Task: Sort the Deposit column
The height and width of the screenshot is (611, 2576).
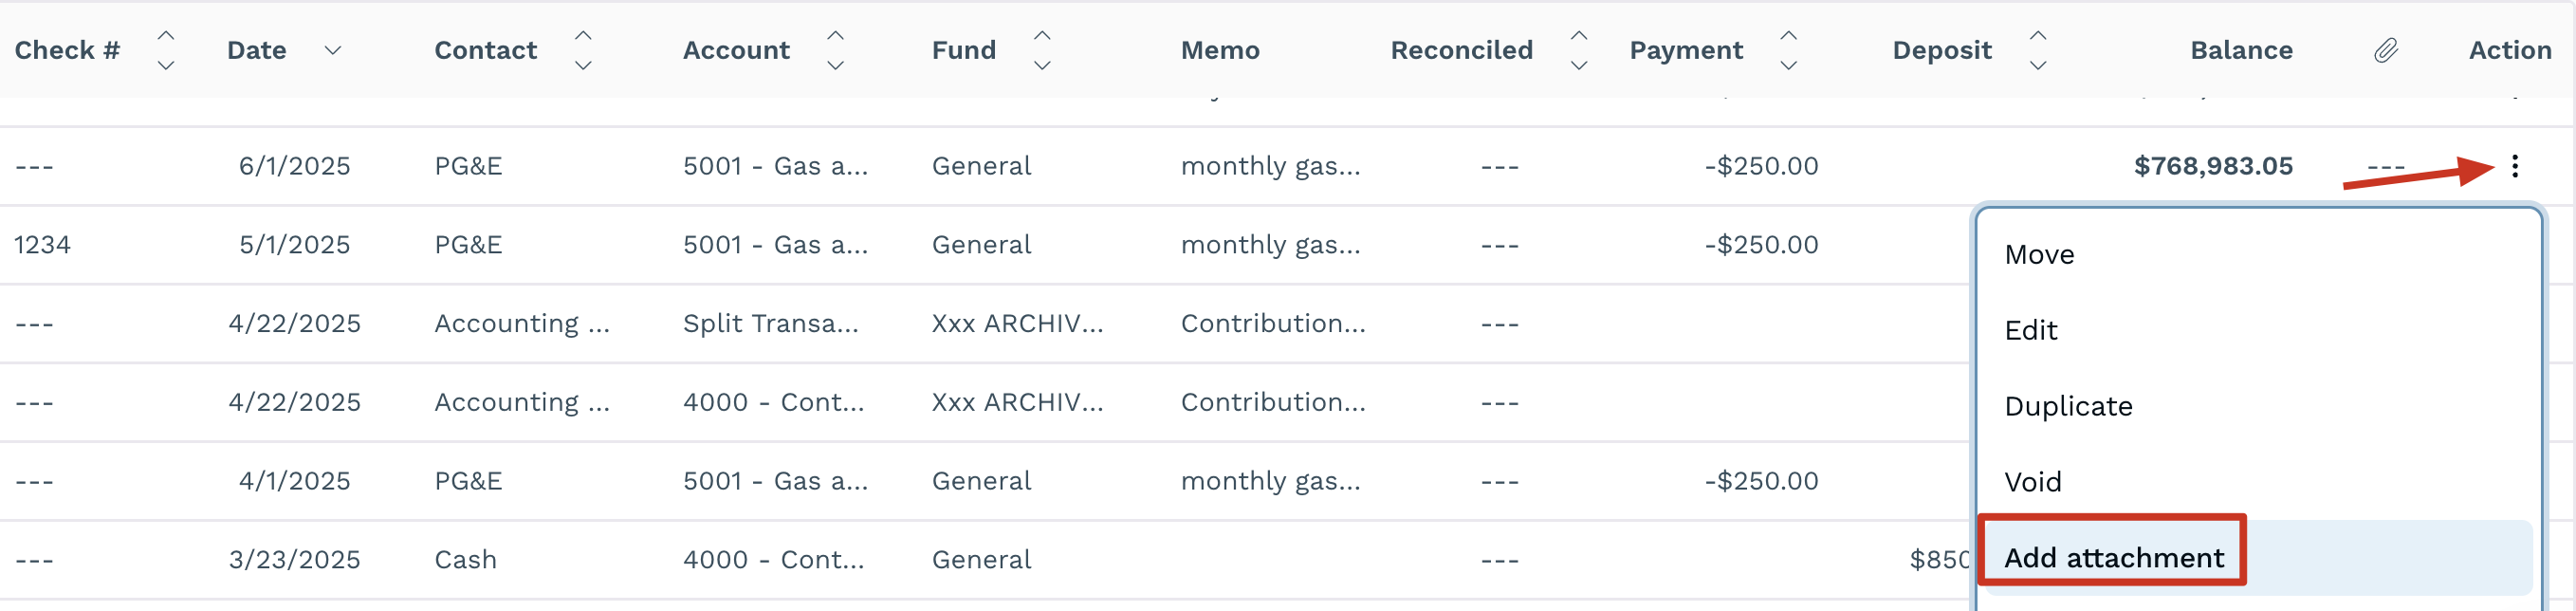Action: pos(2037,50)
